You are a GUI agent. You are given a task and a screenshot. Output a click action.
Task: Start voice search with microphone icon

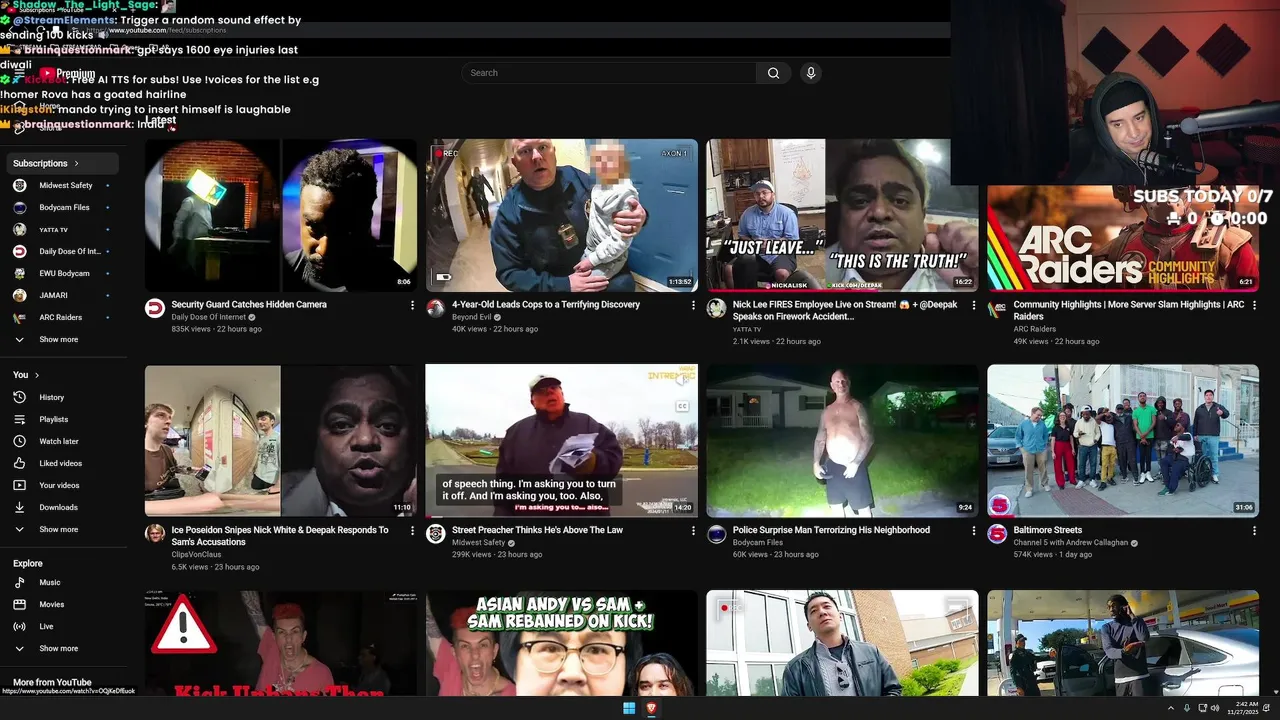(811, 73)
